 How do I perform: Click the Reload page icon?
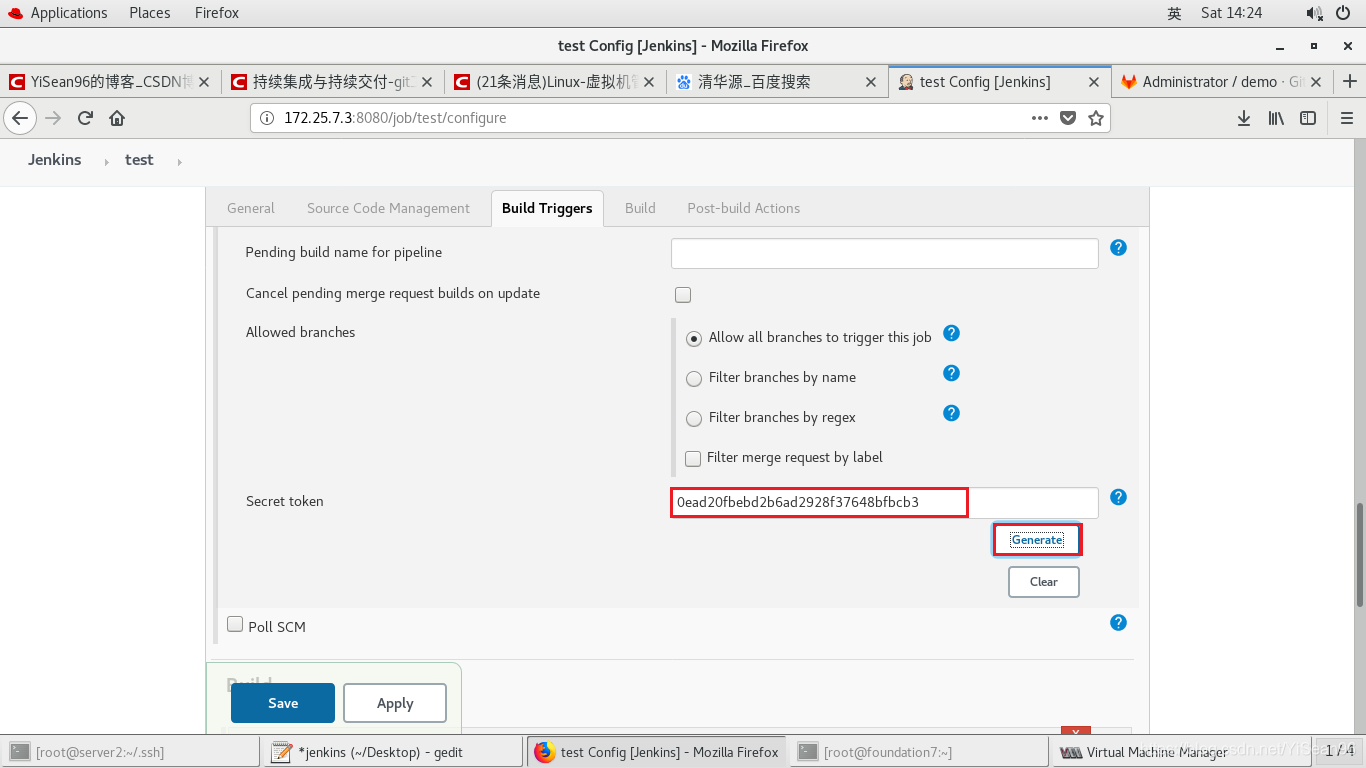(85, 118)
